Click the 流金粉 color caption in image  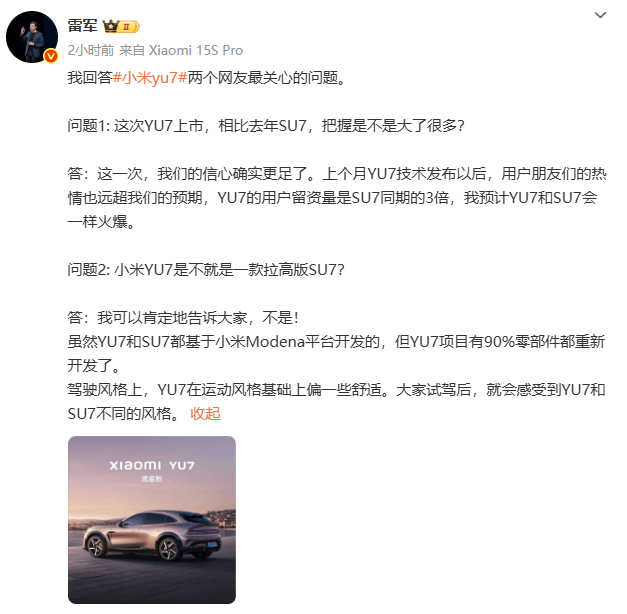tap(152, 478)
